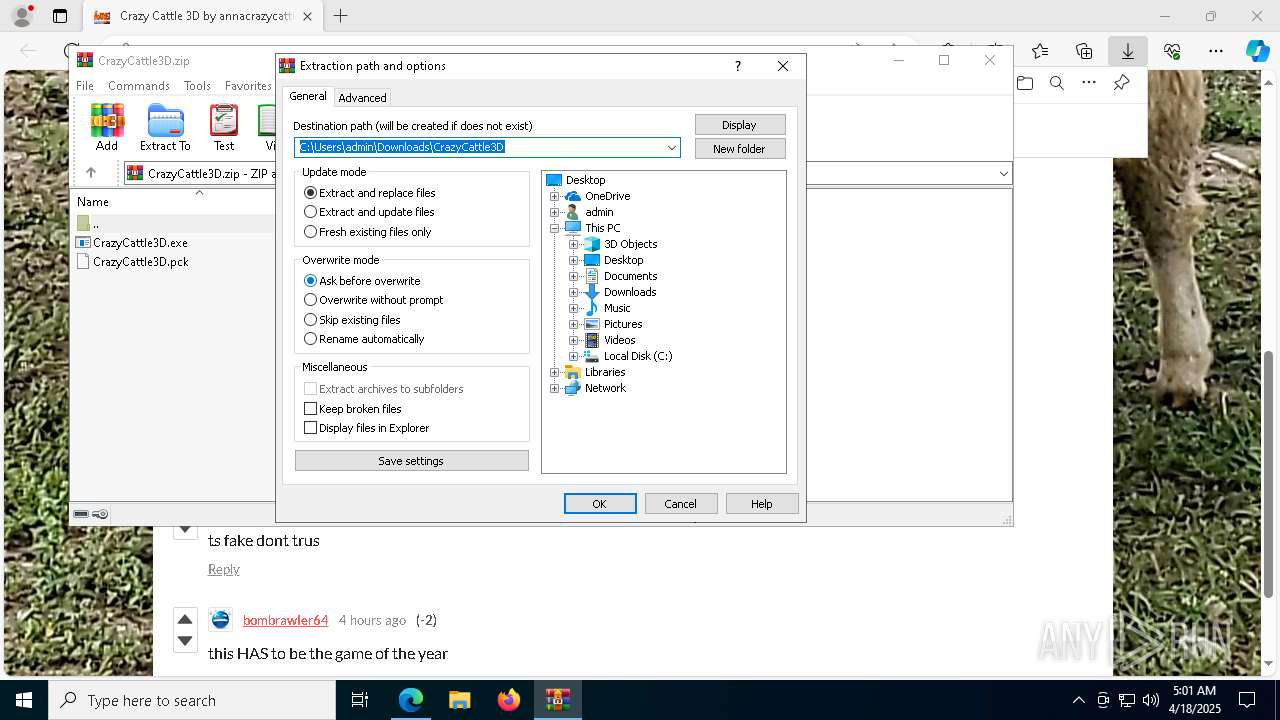Select the parent folder '..' entry
The image size is (1280, 720).
(x=88, y=224)
